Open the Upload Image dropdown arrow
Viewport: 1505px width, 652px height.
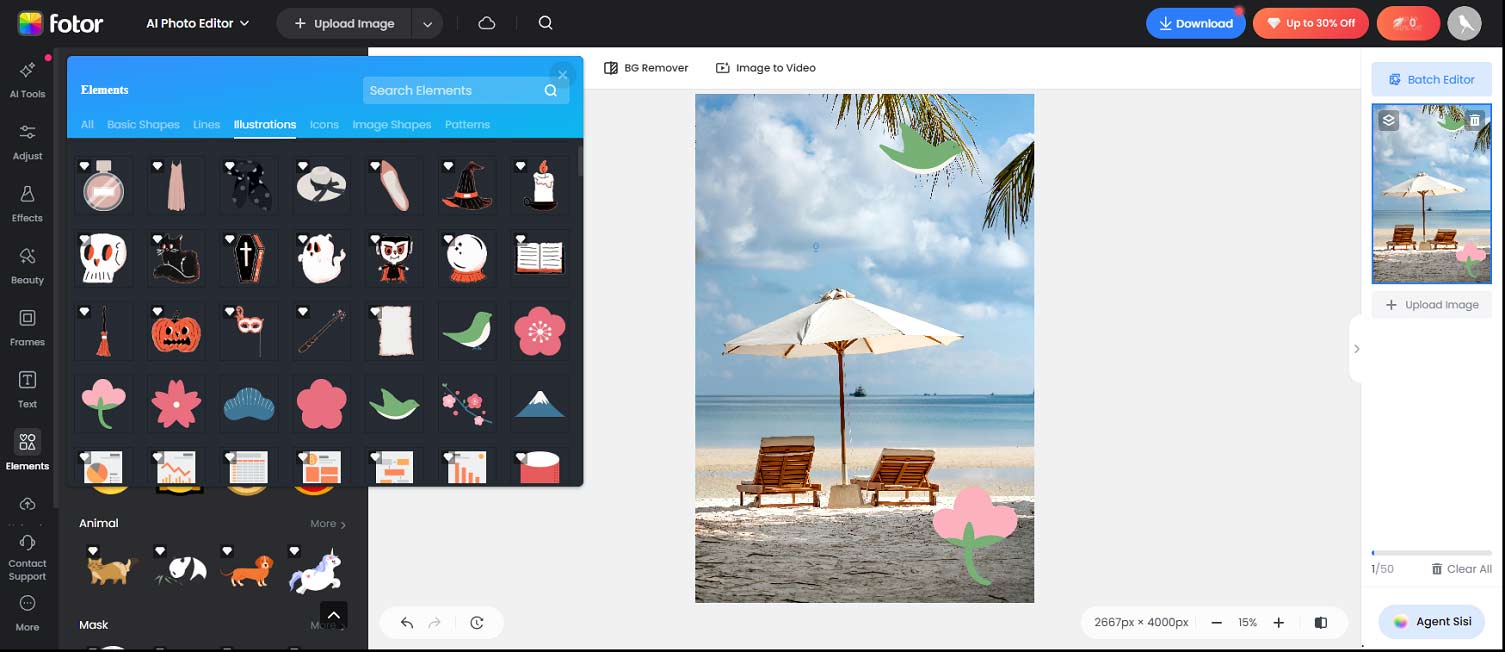click(428, 23)
